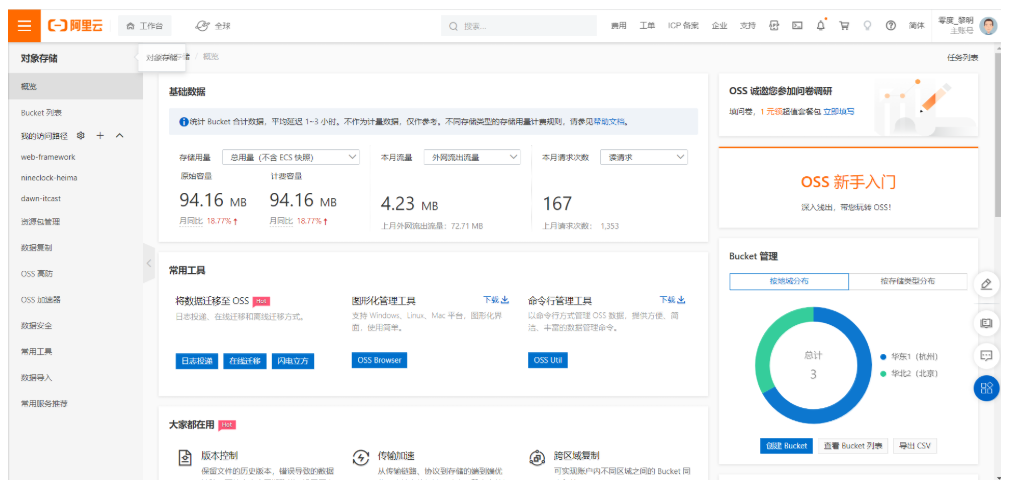Open the 帮助文档 link in the notice
The image size is (1024, 497).
[609, 121]
